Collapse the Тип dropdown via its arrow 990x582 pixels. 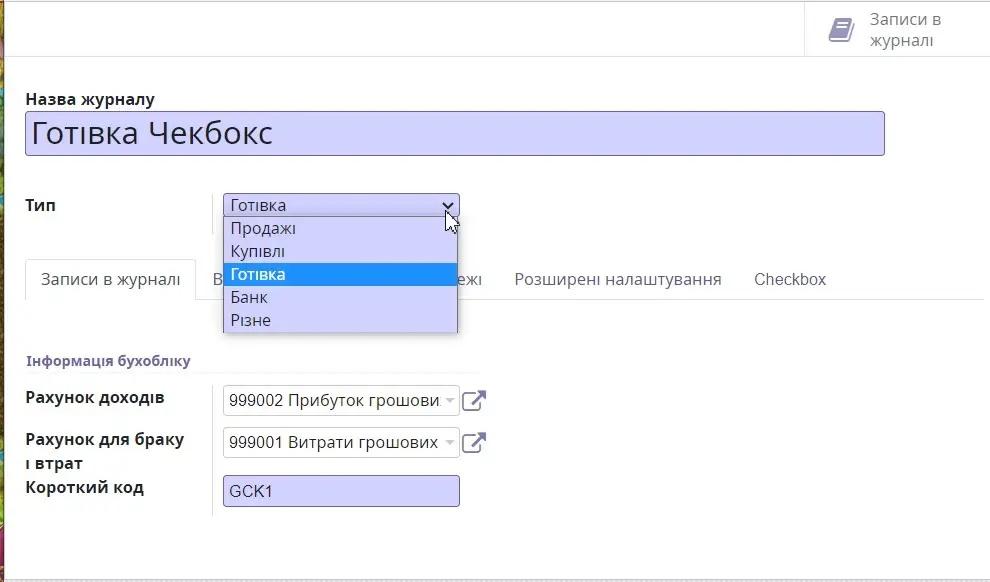coord(448,205)
